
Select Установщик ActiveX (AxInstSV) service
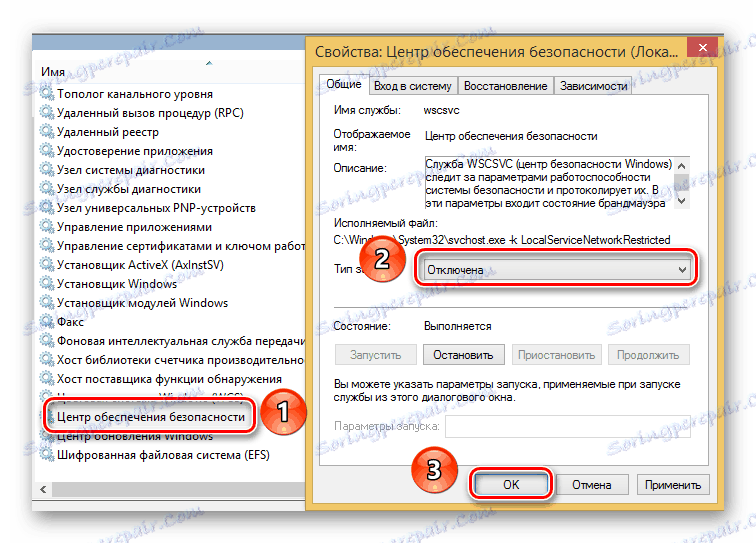(140, 265)
